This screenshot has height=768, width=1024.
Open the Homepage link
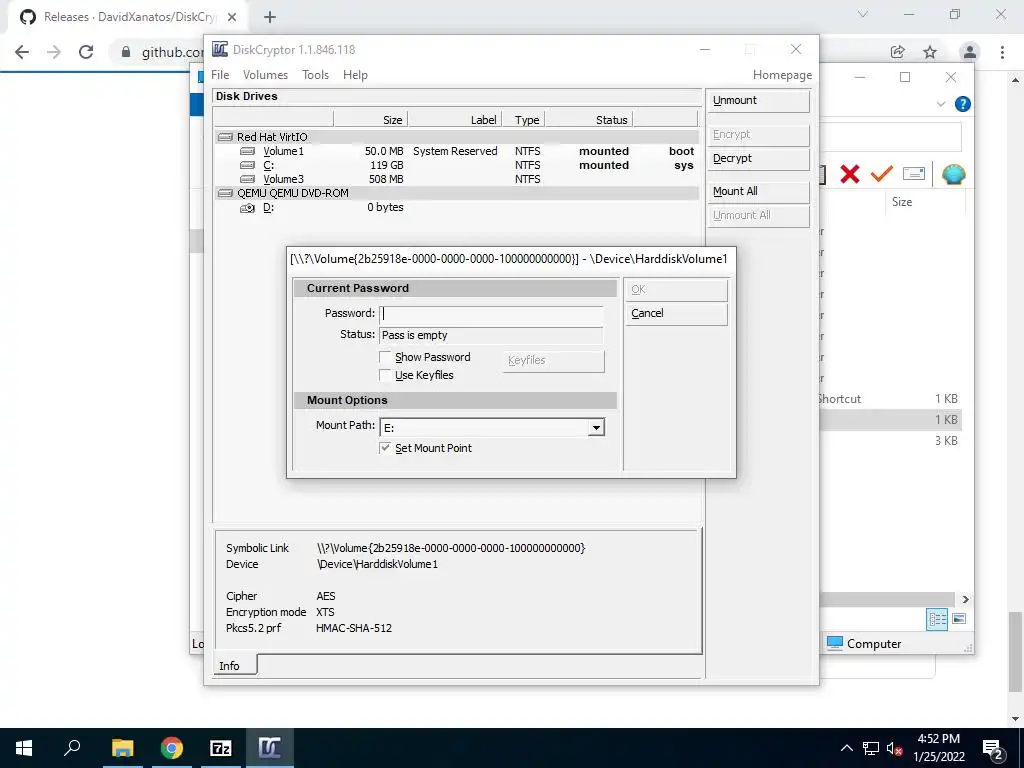pos(782,75)
